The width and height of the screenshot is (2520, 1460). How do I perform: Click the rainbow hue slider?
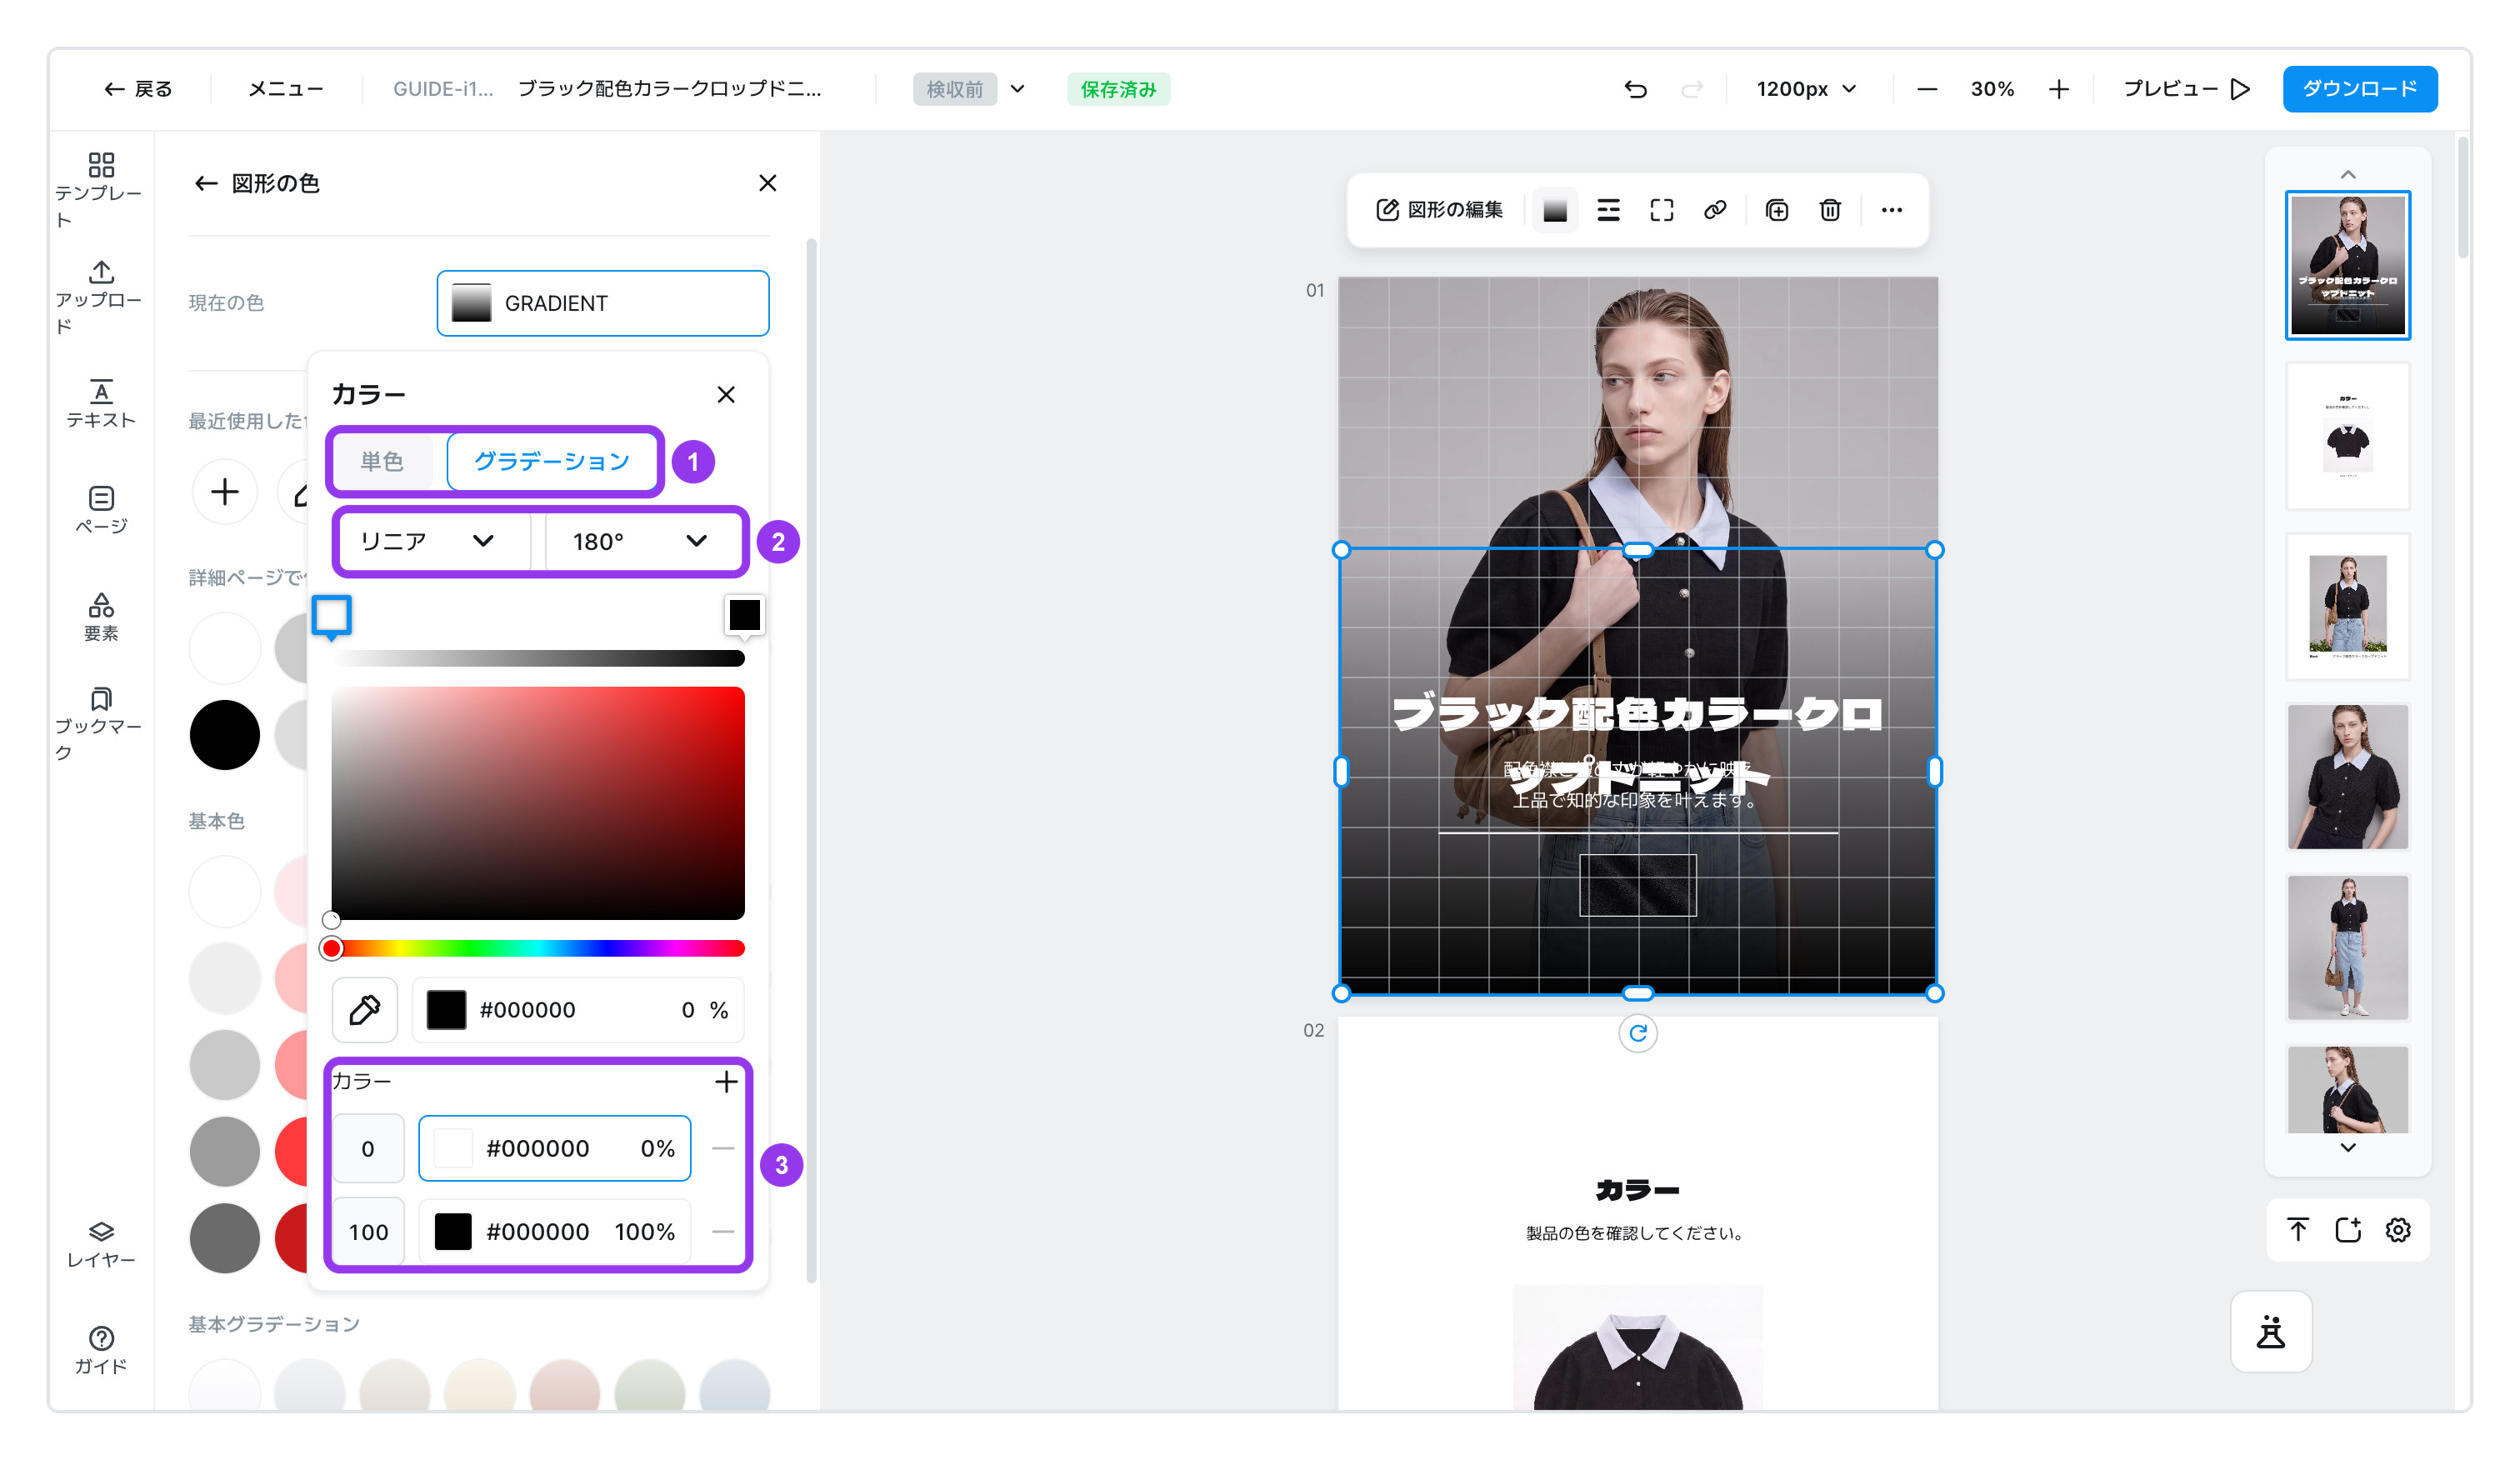[x=538, y=948]
